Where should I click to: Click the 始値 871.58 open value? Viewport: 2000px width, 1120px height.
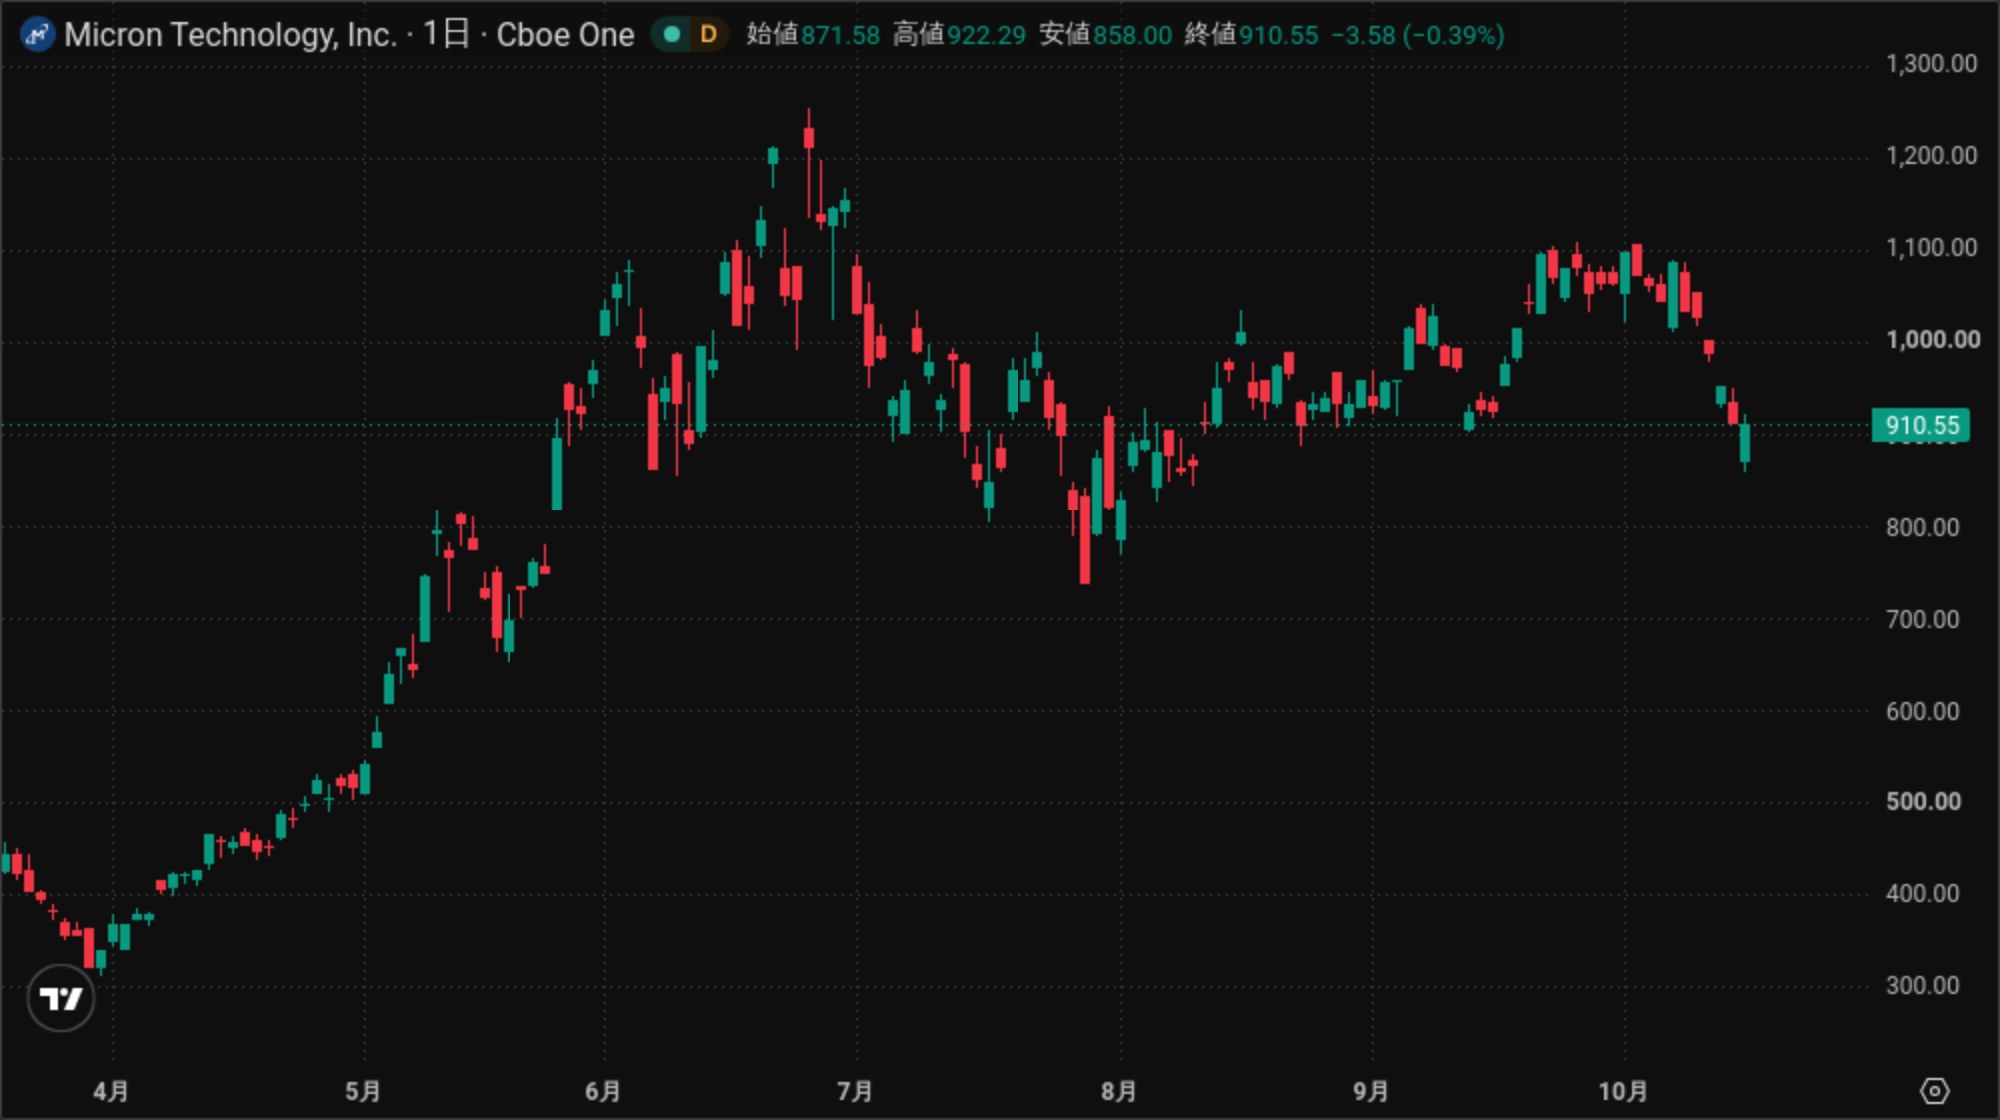[813, 35]
